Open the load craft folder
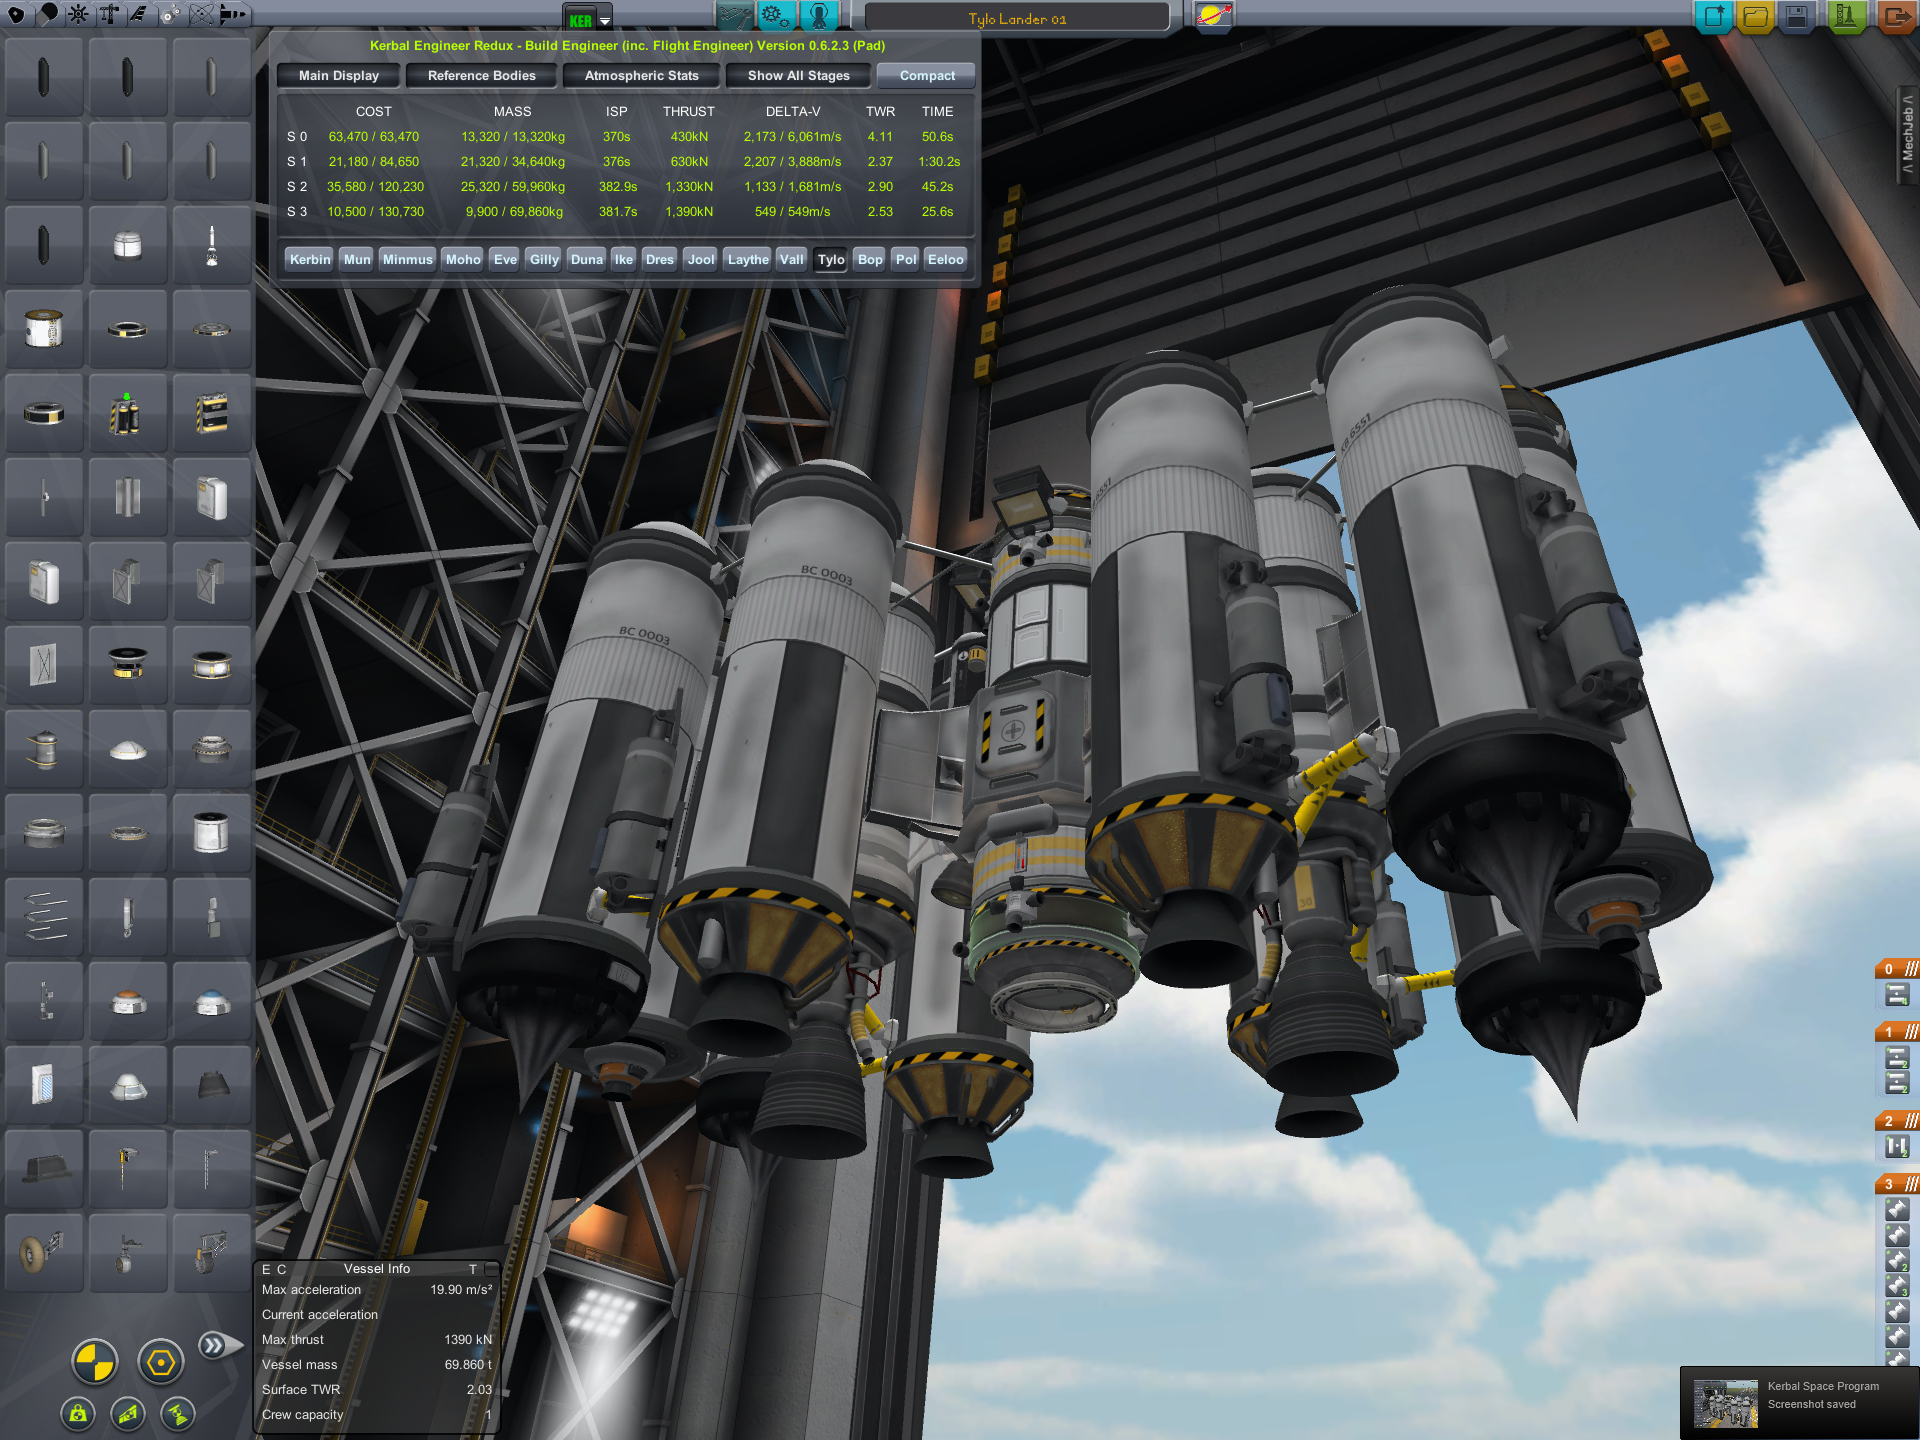This screenshot has height=1440, width=1920. pos(1755,16)
